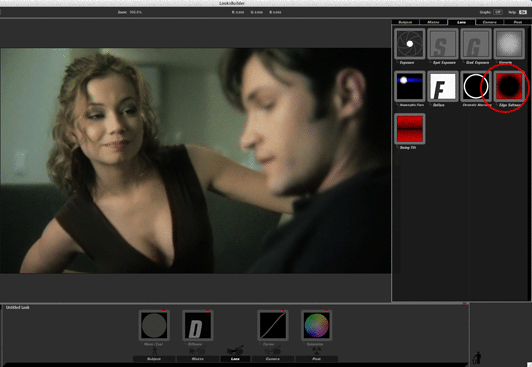Select the Swing-Tilt tool
Screen dimensions: 532x367
tap(410, 129)
